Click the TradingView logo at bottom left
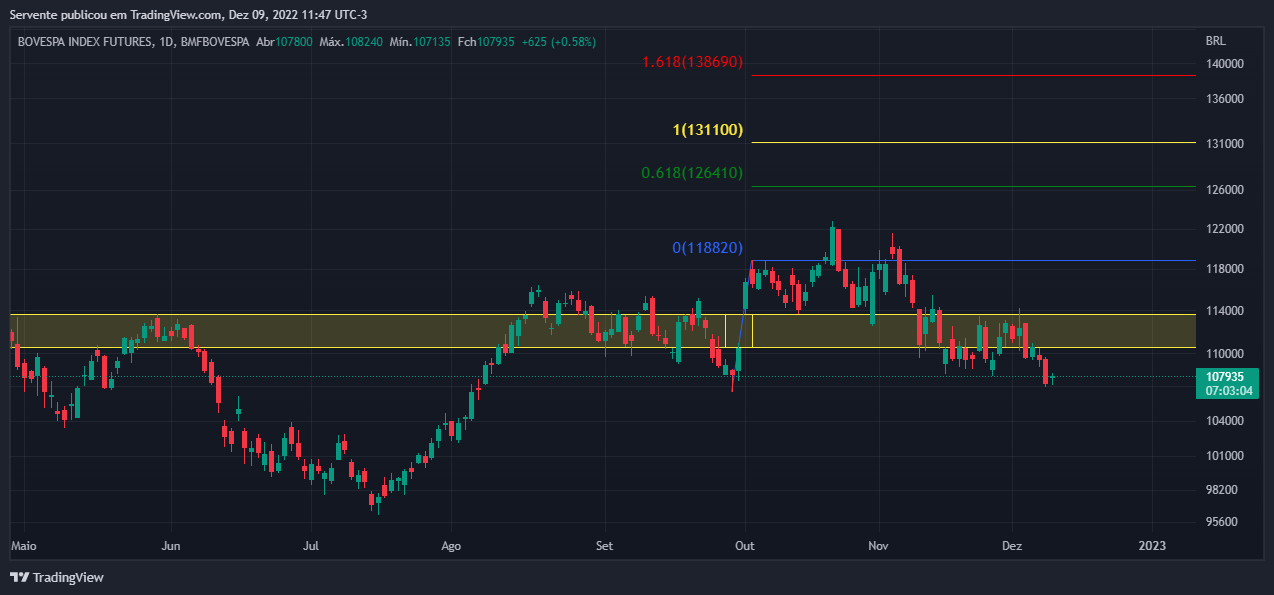 pyautogui.click(x=57, y=577)
